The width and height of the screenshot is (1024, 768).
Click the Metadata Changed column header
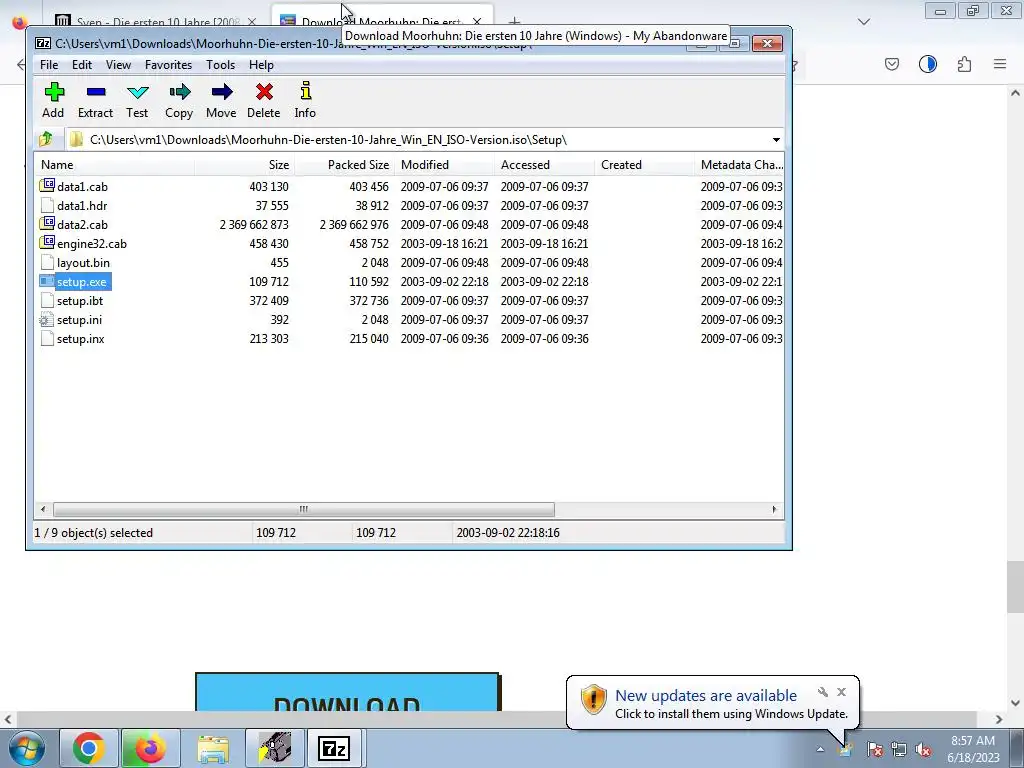point(741,165)
